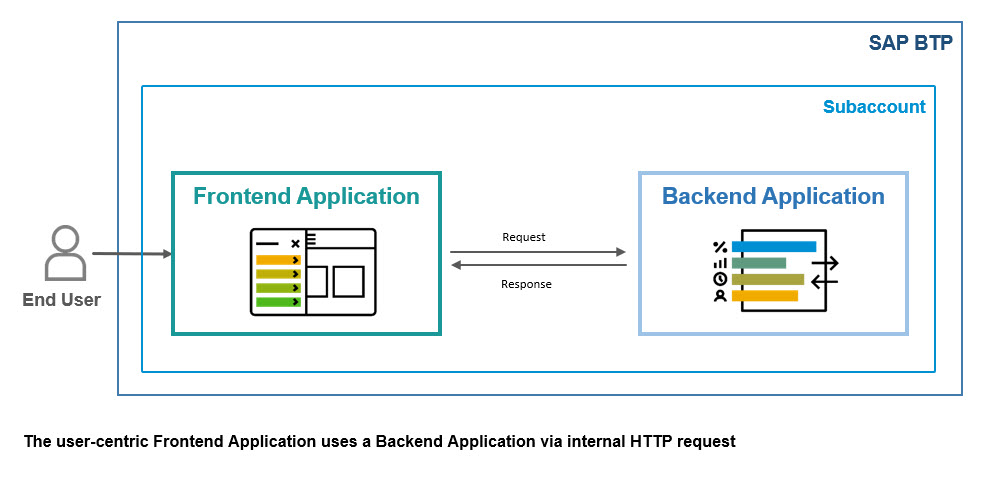Click the clock symbol in backend icon
983x483 pixels.
[x=720, y=279]
